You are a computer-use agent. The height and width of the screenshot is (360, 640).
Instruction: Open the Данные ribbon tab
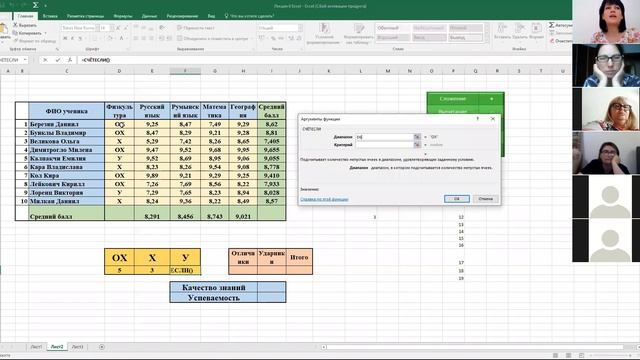[x=149, y=16]
